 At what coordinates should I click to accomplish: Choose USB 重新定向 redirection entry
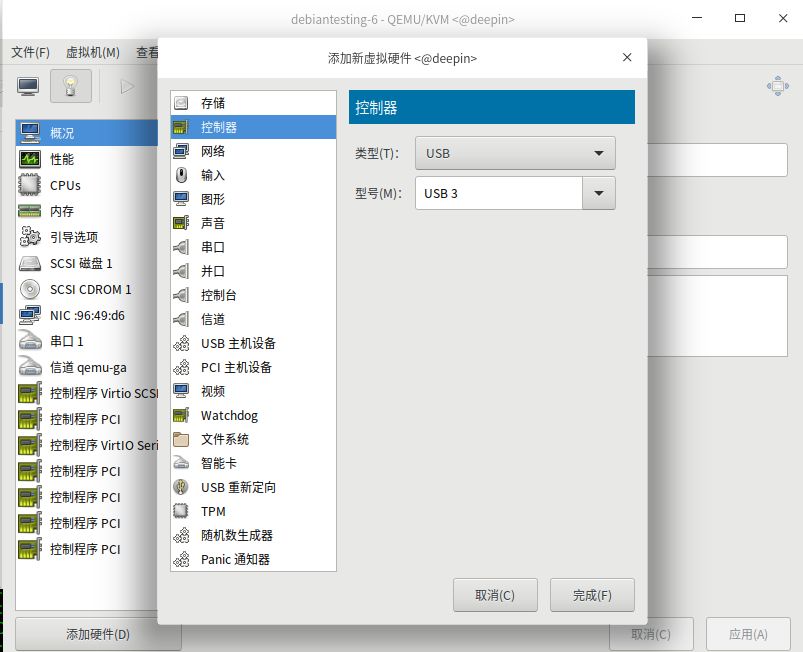[x=253, y=487]
